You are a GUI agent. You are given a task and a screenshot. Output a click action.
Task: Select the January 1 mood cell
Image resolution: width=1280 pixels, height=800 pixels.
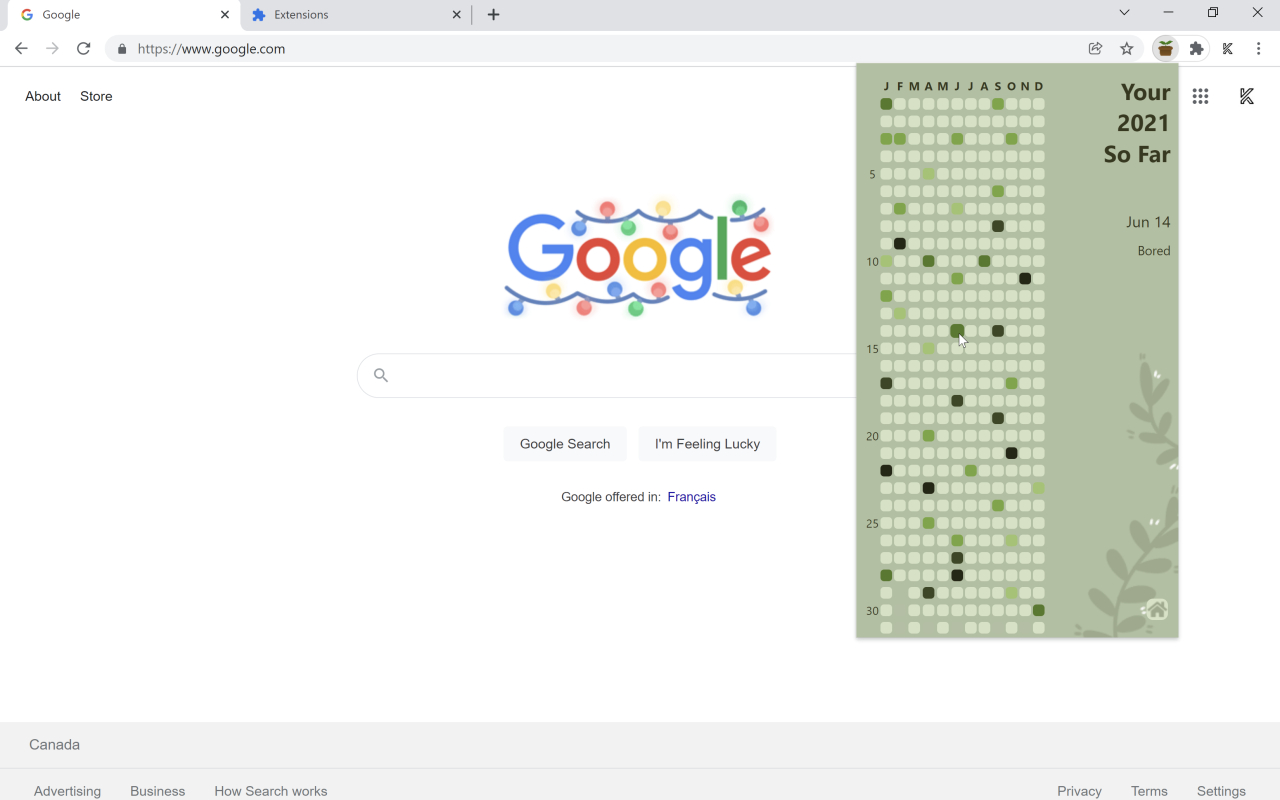click(x=886, y=104)
